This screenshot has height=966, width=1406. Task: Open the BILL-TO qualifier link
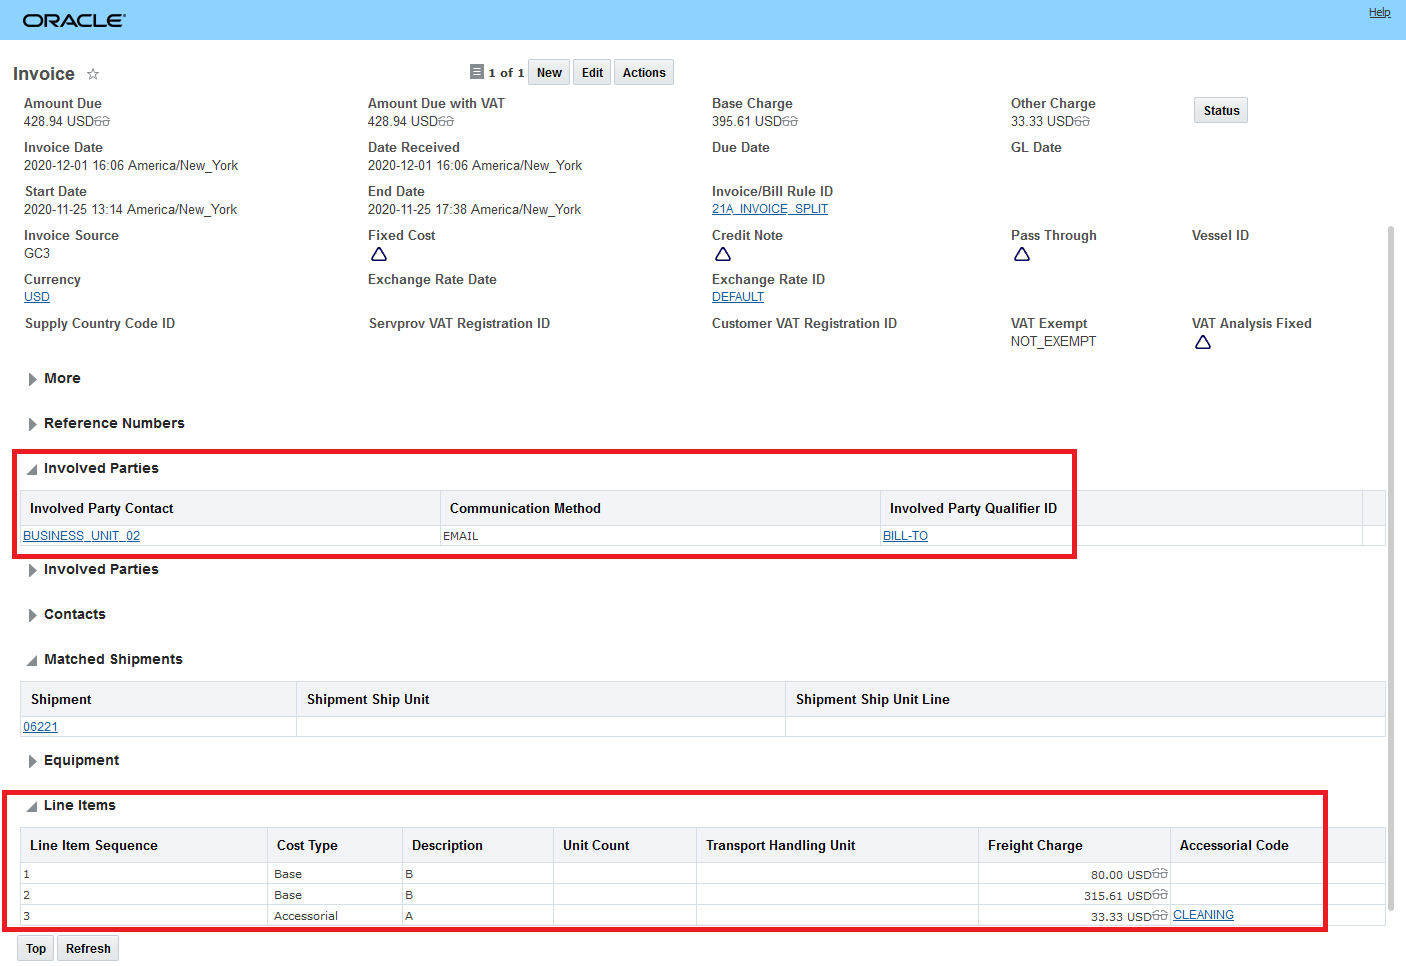tap(905, 536)
